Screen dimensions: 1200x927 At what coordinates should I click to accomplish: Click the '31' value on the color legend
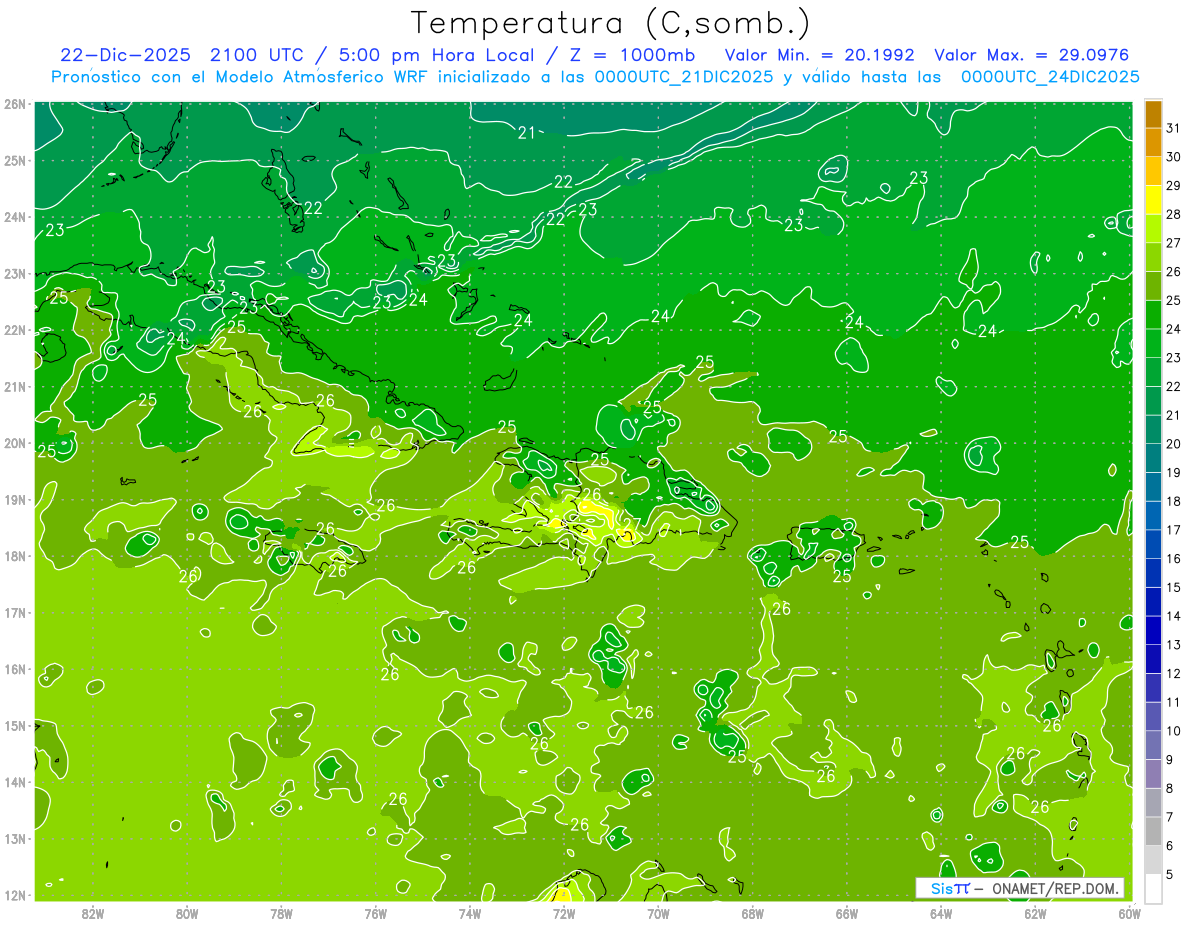[x=1173, y=128]
